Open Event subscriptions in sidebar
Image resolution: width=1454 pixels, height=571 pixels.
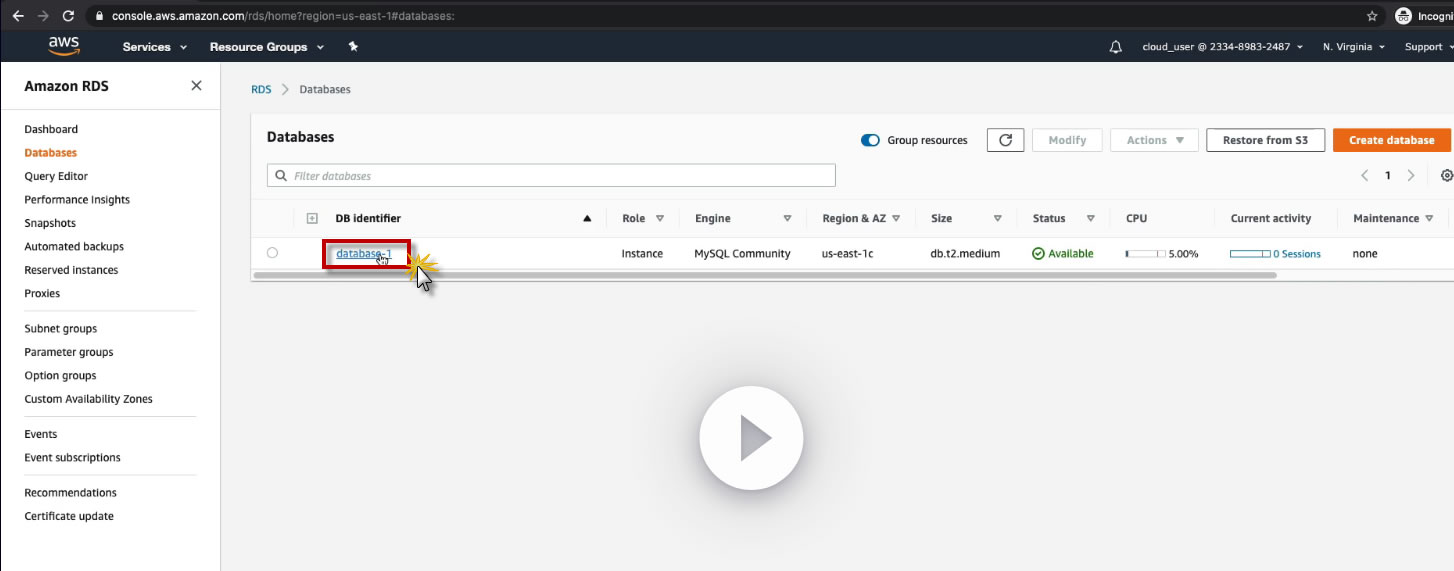72,457
